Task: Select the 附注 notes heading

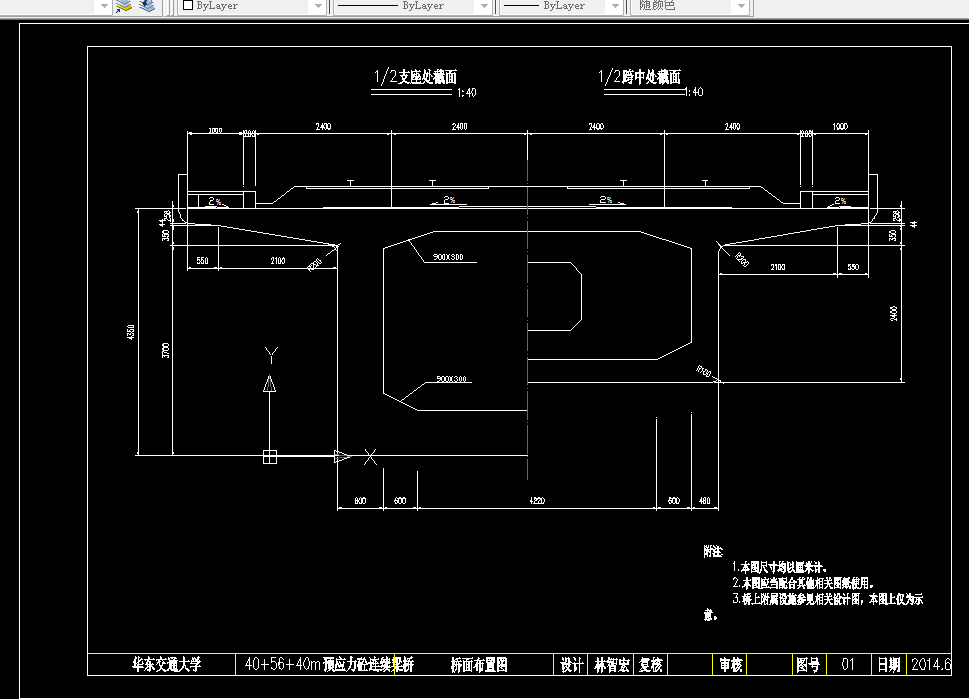Action: [x=713, y=551]
